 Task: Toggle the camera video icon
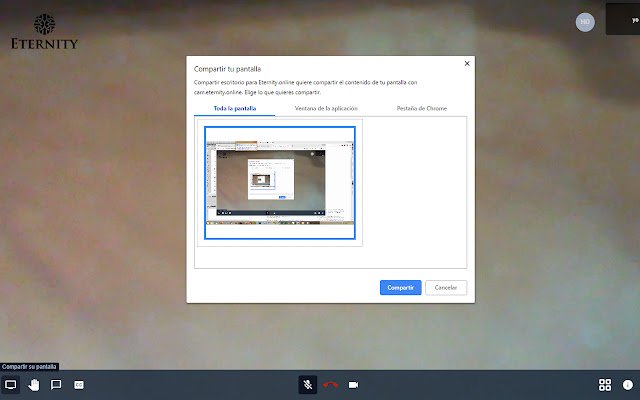(353, 384)
